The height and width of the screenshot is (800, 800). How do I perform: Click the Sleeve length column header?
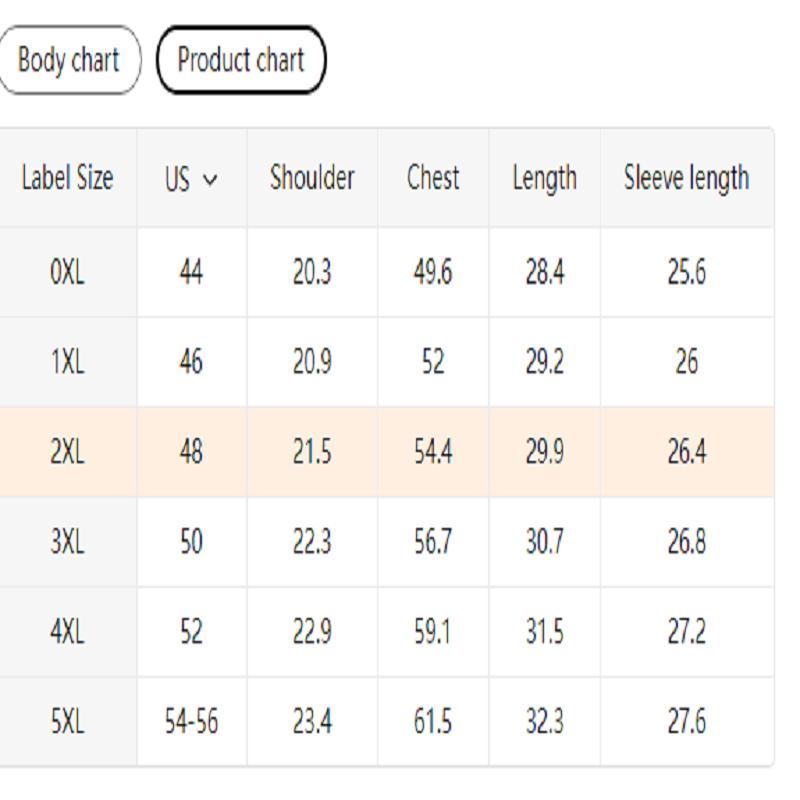click(x=686, y=178)
